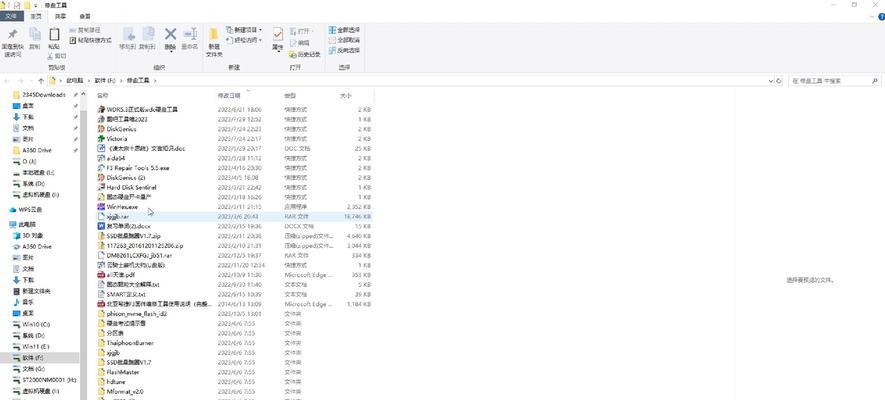The width and height of the screenshot is (885, 400).
Task: Click the 此电脑 breadcrumb in the address bar
Action: click(x=75, y=81)
